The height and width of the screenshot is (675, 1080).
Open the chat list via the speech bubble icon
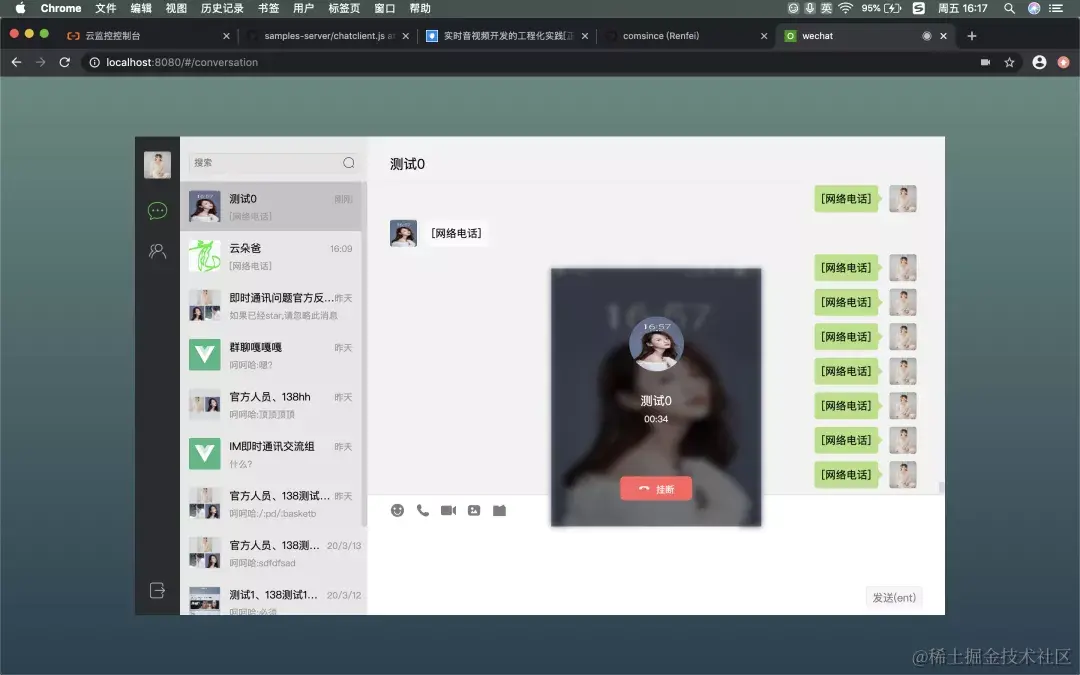pyautogui.click(x=157, y=210)
